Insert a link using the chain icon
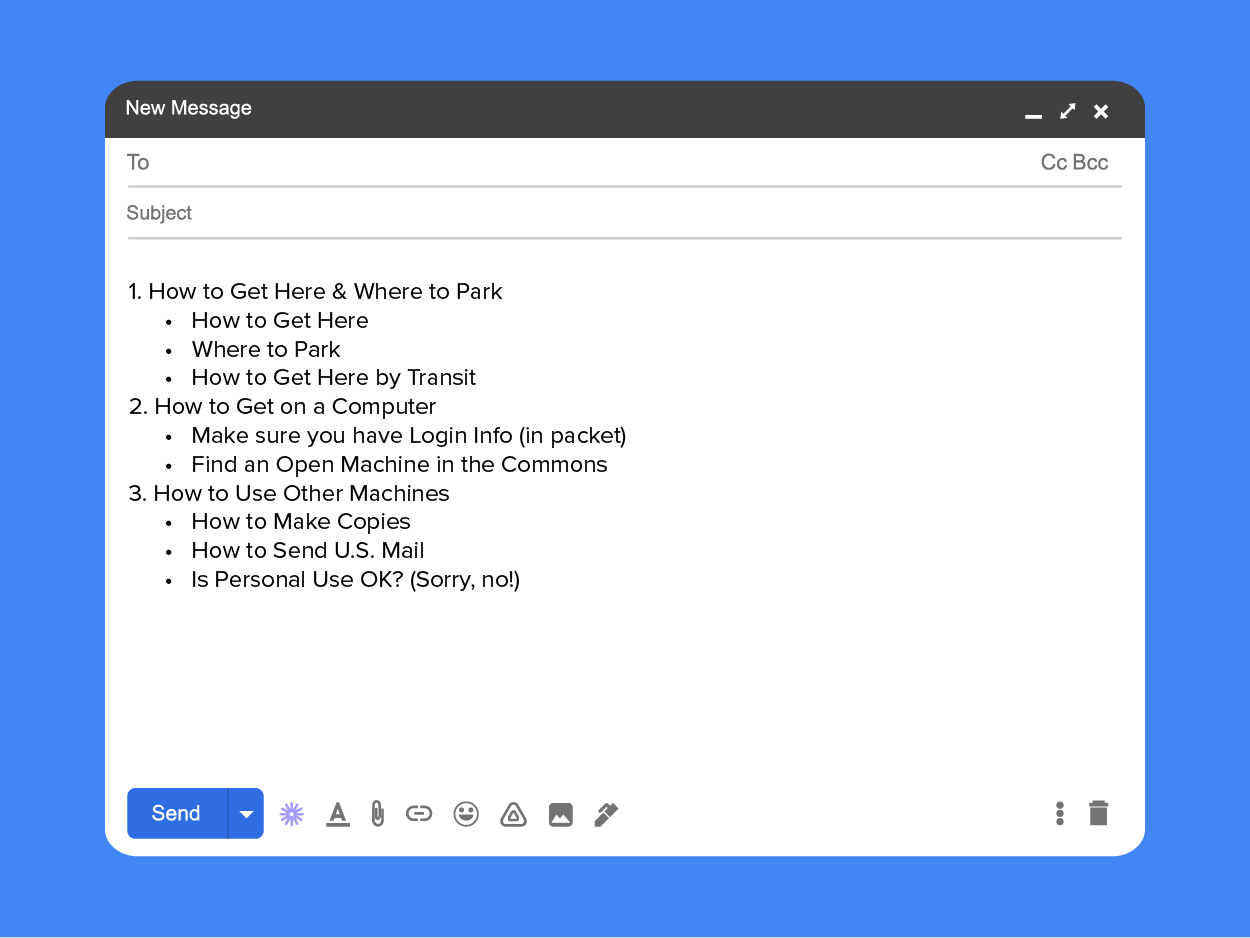 [419, 814]
